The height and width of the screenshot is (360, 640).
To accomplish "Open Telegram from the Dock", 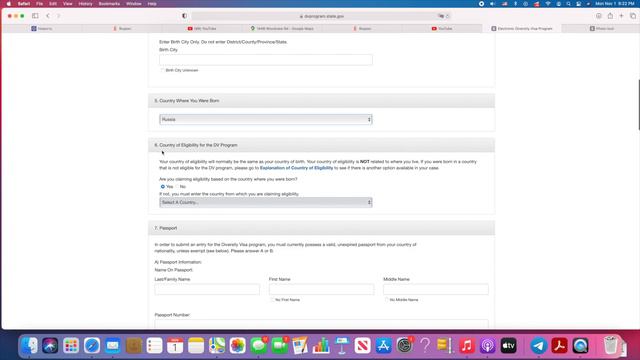I will 539,346.
